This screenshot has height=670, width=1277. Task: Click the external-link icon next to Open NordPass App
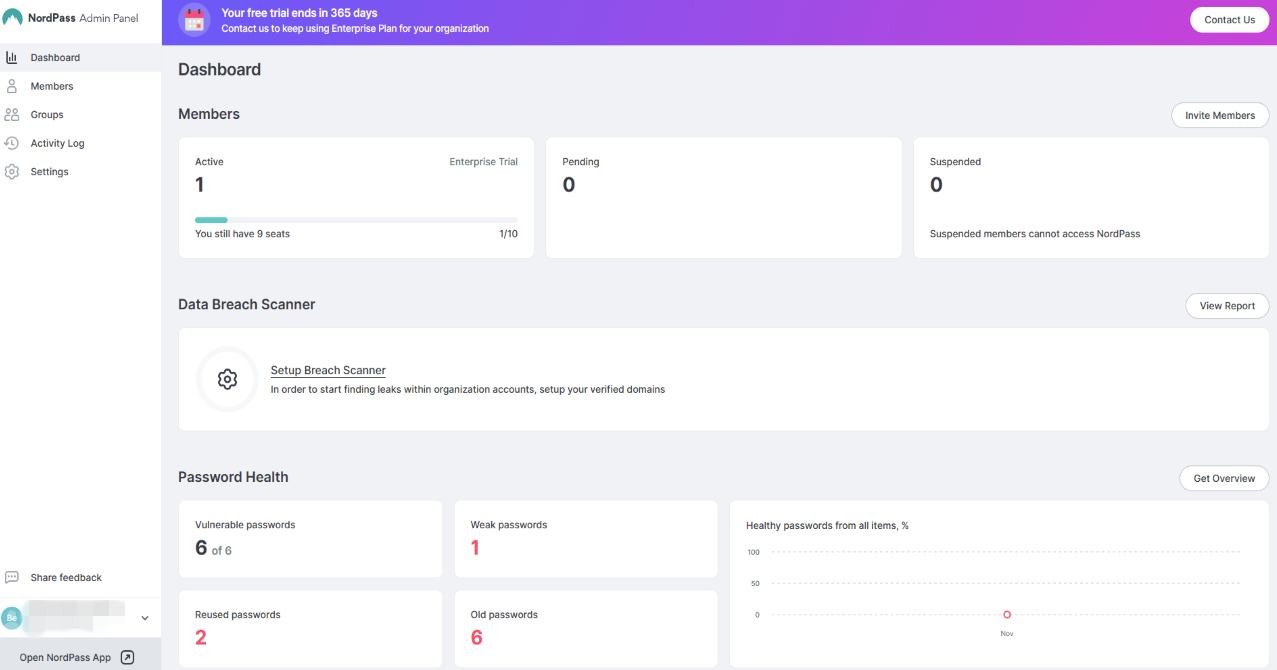click(x=127, y=657)
